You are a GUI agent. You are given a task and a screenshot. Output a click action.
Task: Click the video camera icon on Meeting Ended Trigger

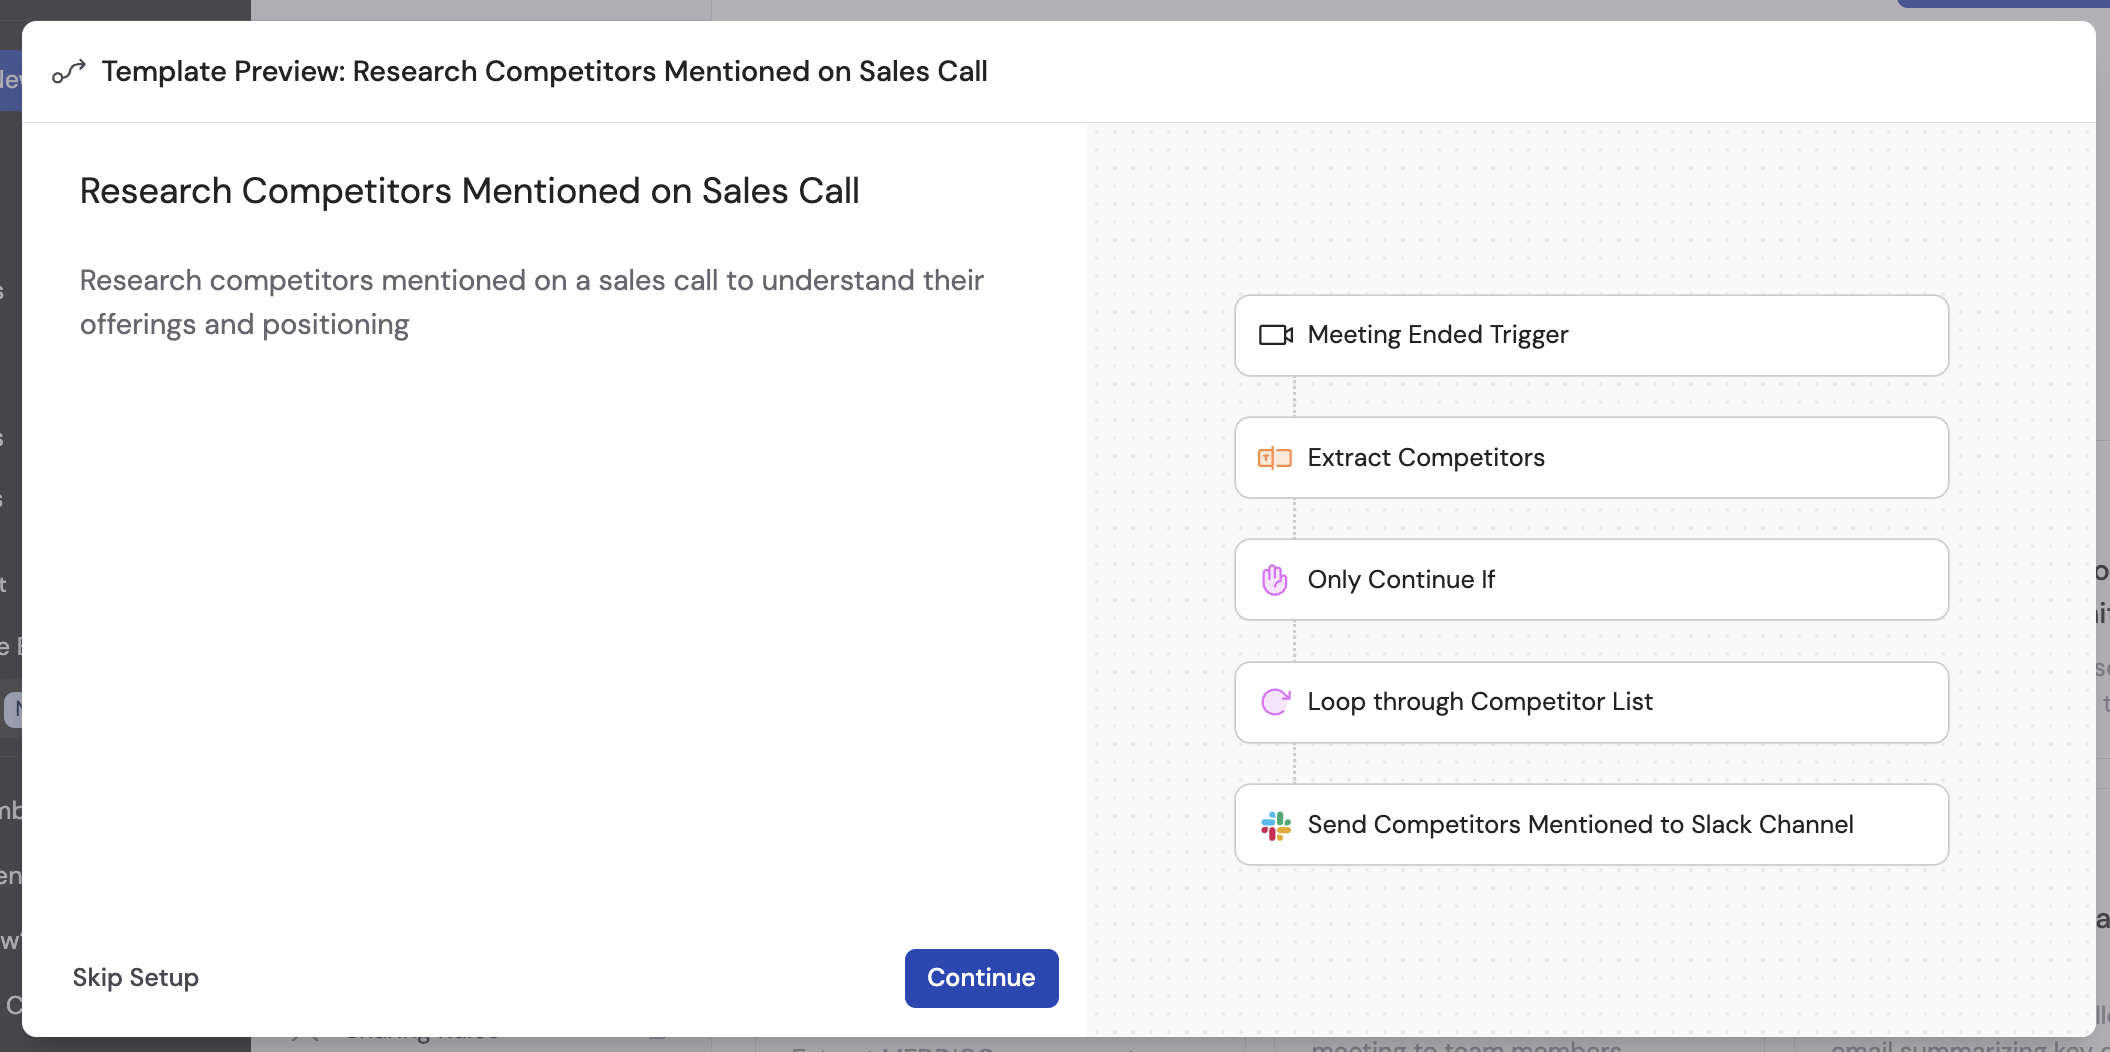pyautogui.click(x=1275, y=335)
